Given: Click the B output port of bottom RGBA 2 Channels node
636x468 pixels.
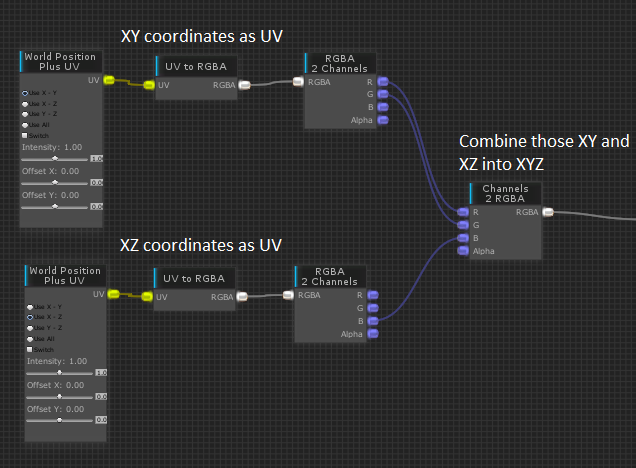Looking at the screenshot, I should point(373,321).
